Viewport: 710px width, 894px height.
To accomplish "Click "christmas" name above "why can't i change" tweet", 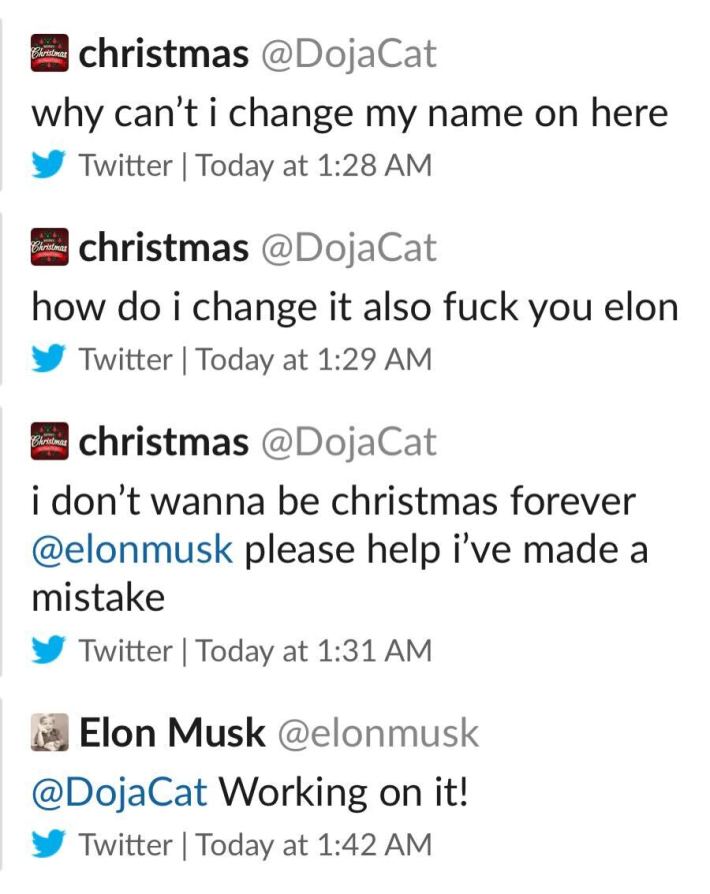I will click(163, 54).
